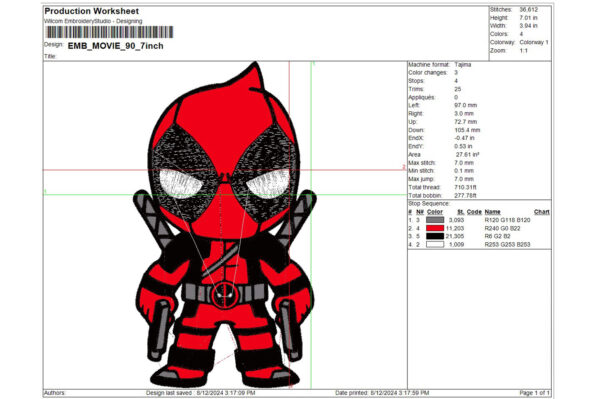This screenshot has height=399, width=600.
Task: Click the stitch count '3,093'
Action: [456, 220]
